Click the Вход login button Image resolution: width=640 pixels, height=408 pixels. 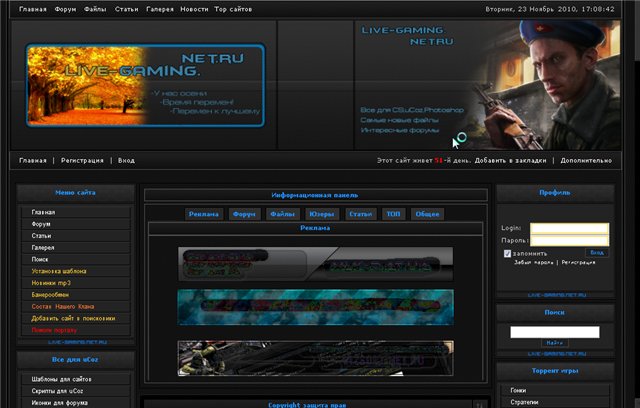[x=597, y=253]
